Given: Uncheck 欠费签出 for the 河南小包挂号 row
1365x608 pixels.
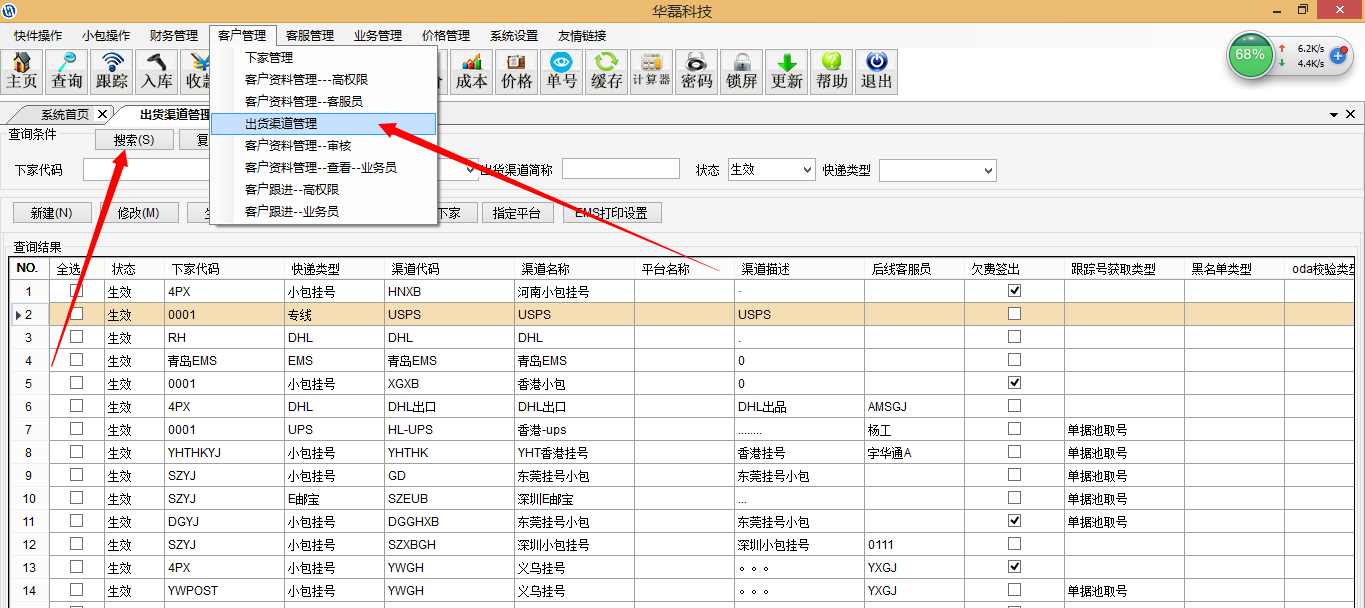Looking at the screenshot, I should pos(1015,291).
